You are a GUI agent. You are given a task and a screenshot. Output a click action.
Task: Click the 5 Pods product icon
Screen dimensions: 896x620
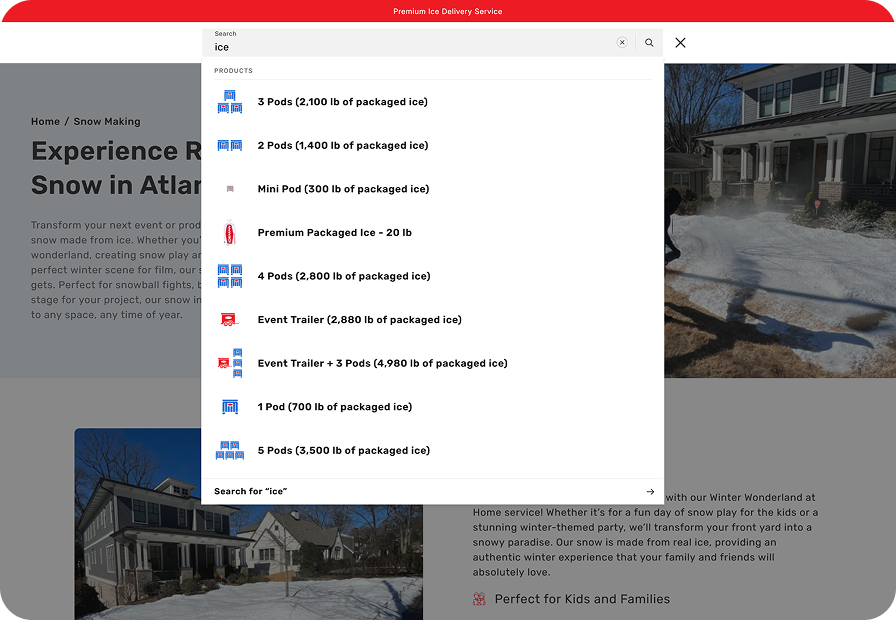coord(230,450)
